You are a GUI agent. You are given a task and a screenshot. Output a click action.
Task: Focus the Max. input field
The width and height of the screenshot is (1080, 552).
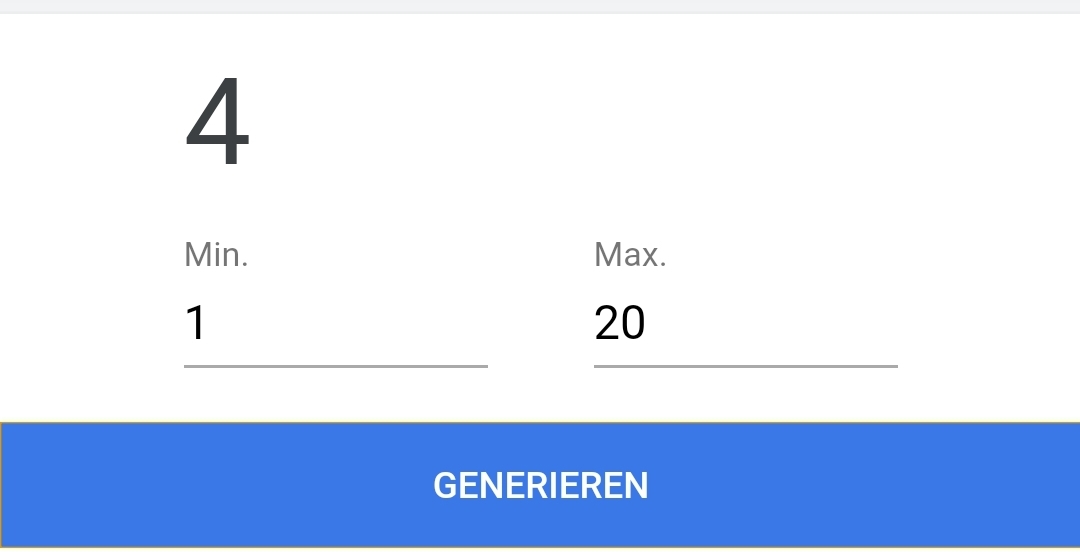click(745, 323)
